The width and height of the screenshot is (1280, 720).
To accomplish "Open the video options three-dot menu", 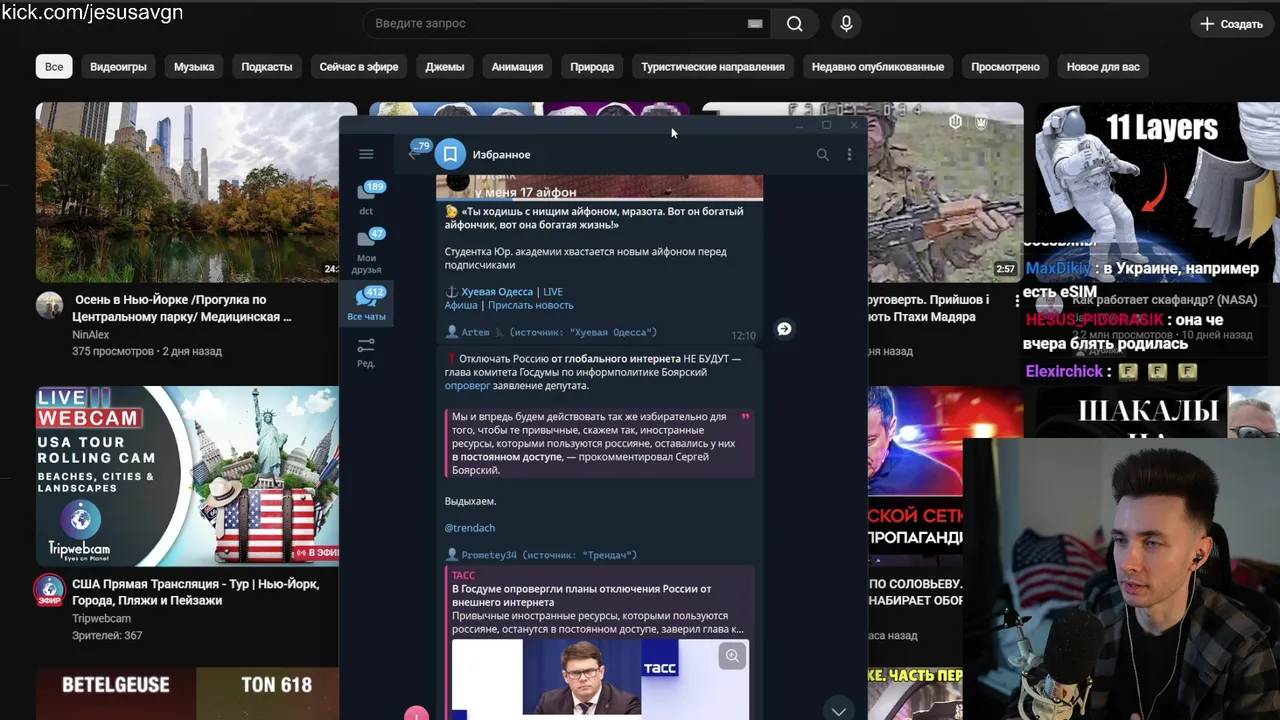I will click(x=1017, y=301).
